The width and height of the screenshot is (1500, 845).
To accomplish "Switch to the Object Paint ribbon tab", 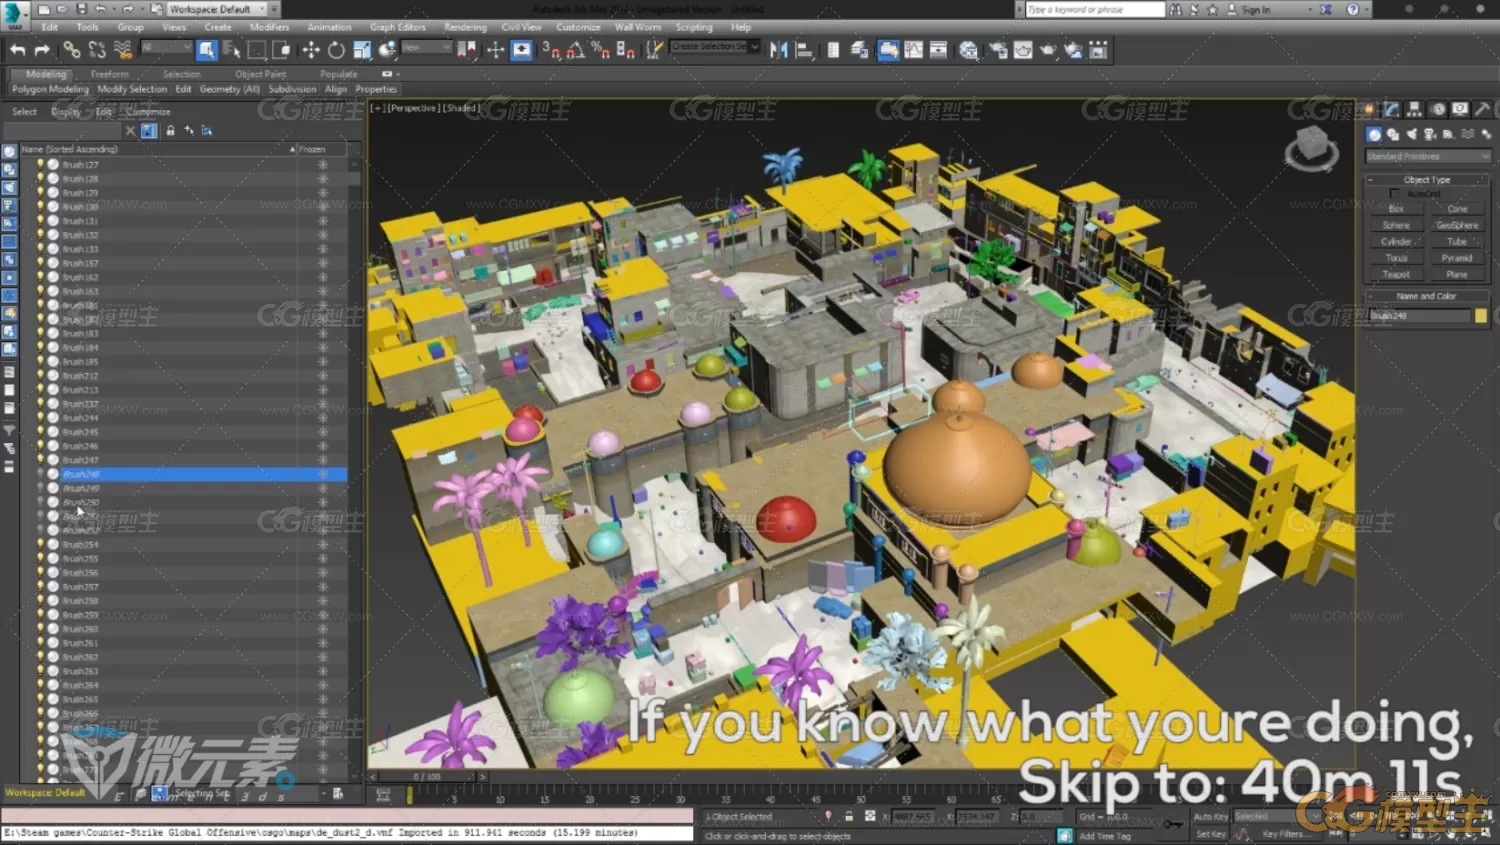I will (x=260, y=74).
